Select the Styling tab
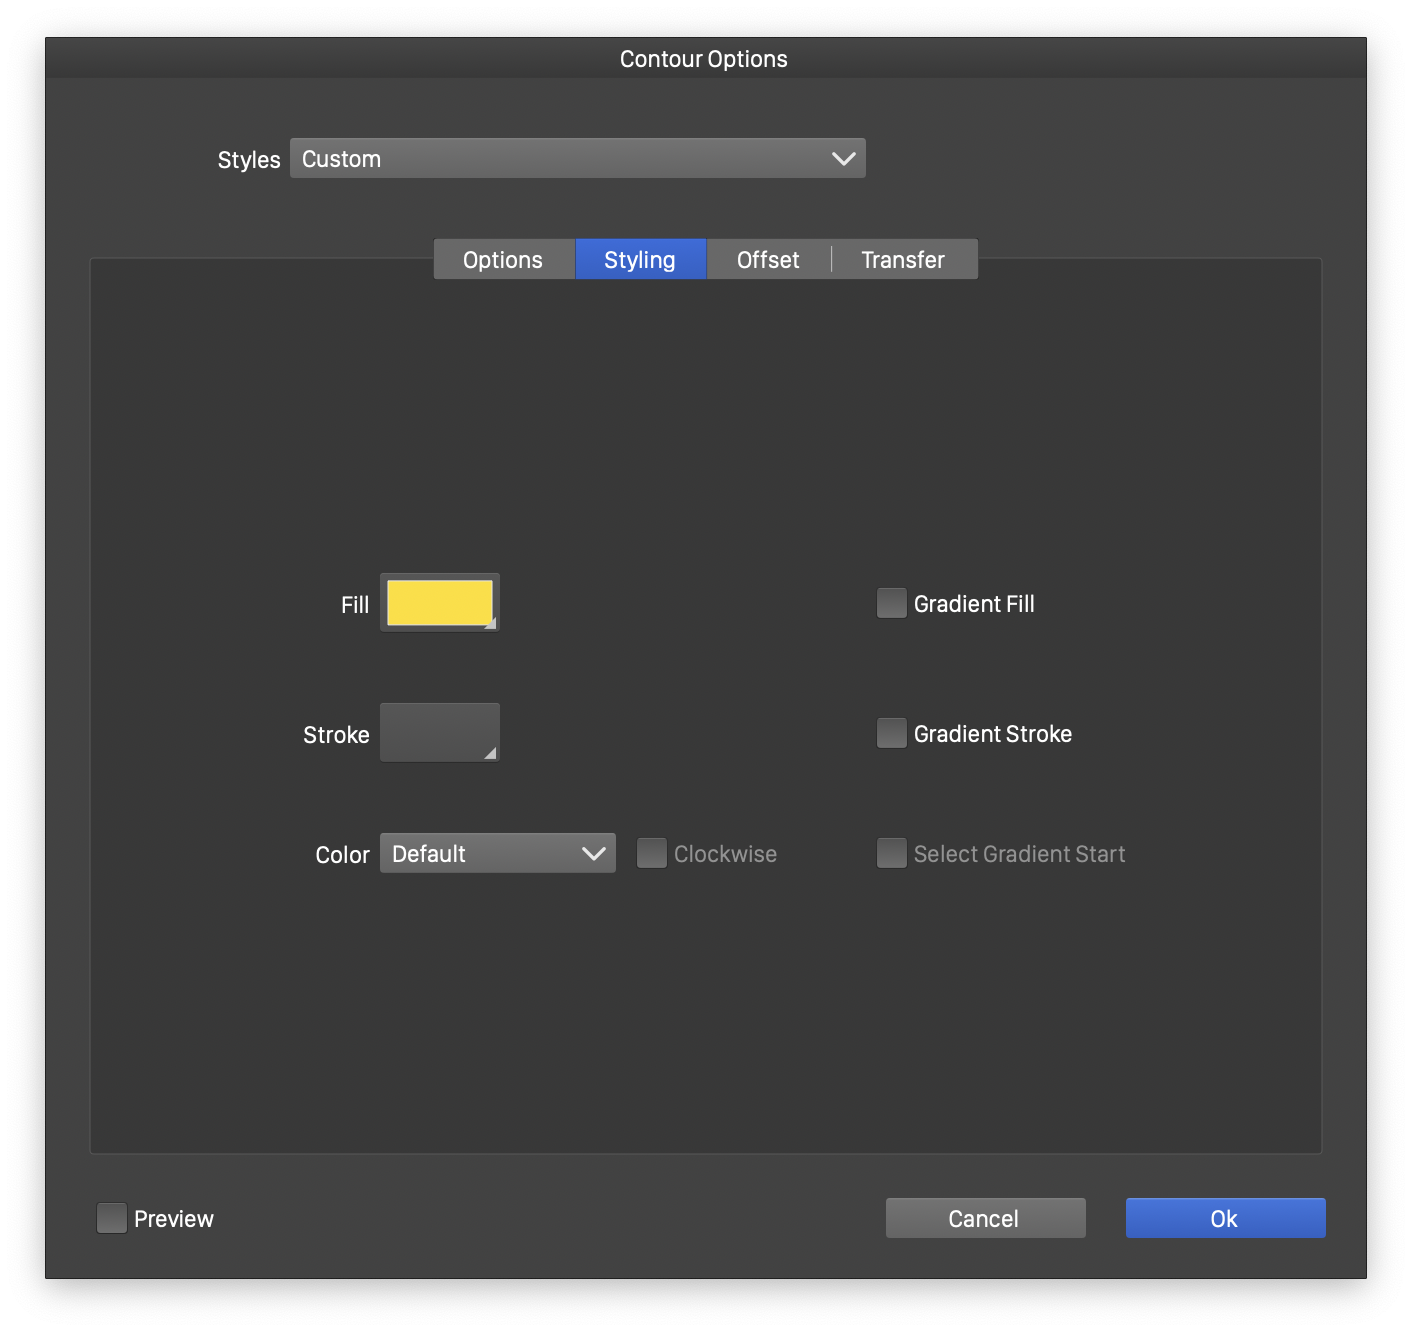1412x1332 pixels. (640, 260)
